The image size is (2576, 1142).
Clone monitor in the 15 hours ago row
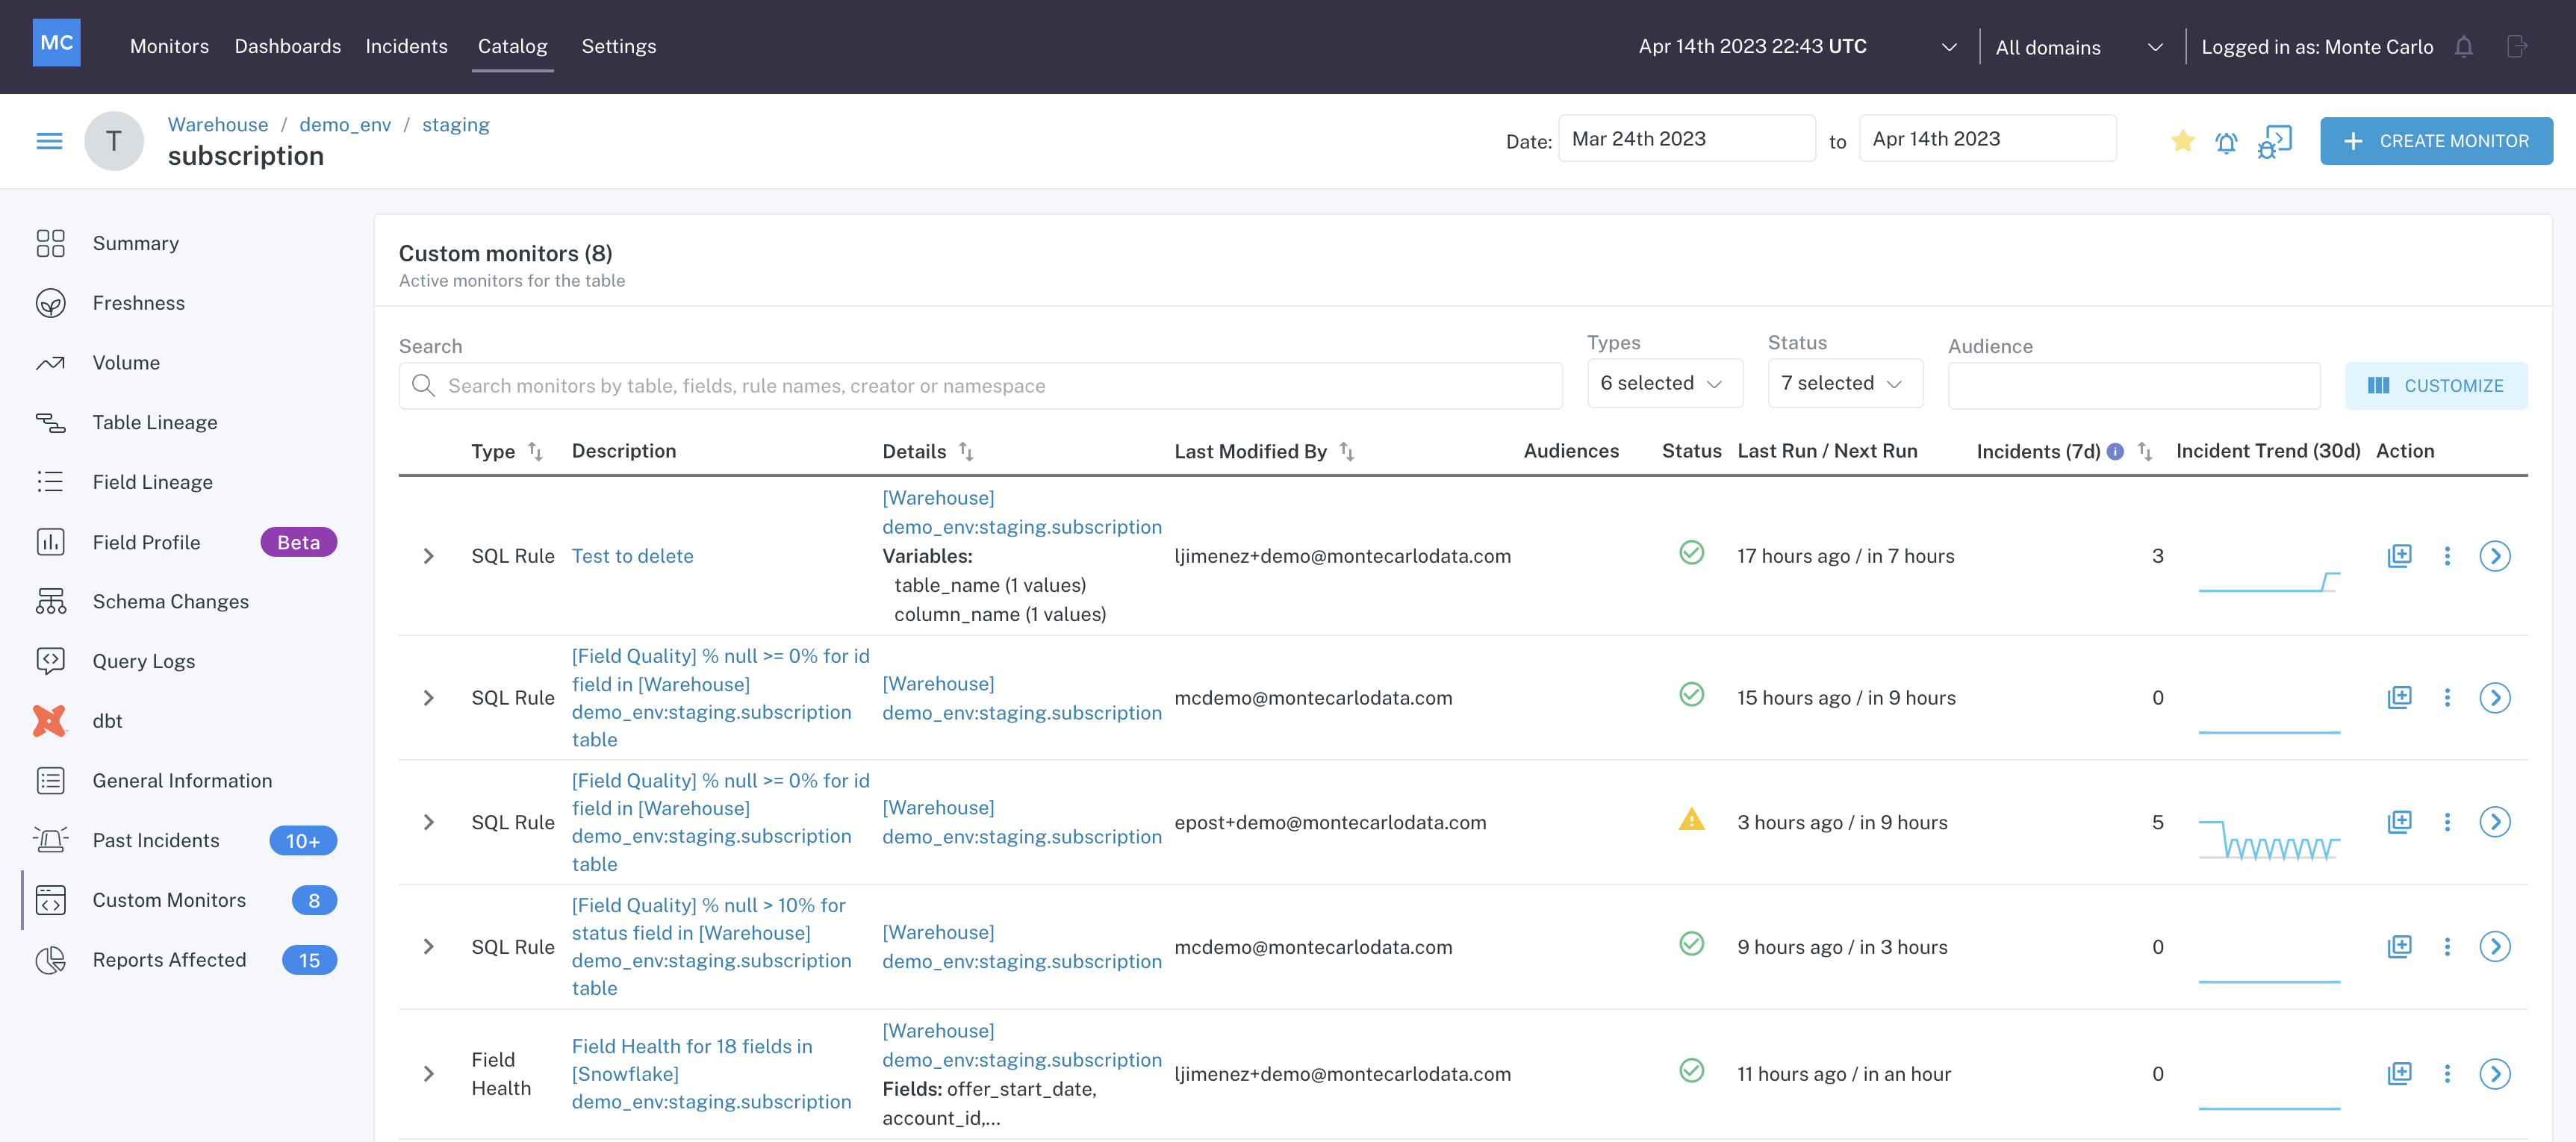pos(2399,697)
